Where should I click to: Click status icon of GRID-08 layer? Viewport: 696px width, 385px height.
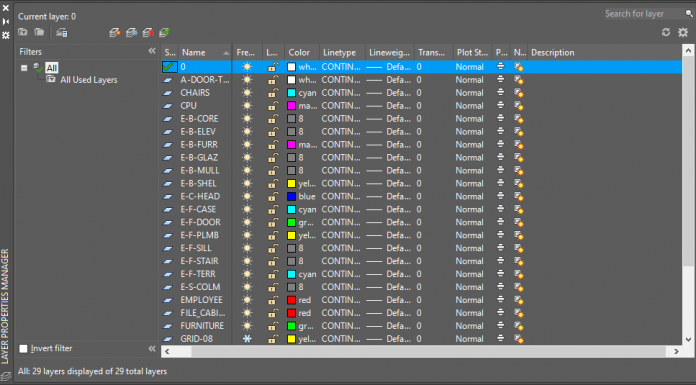(168, 339)
